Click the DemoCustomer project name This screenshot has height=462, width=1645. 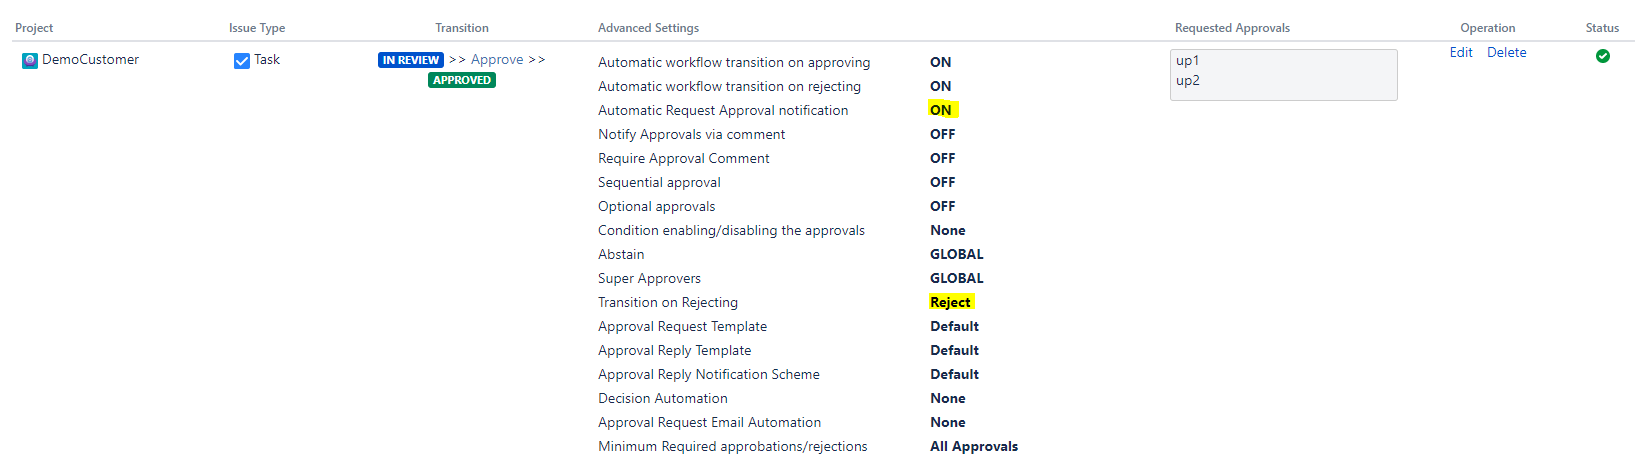(91, 60)
